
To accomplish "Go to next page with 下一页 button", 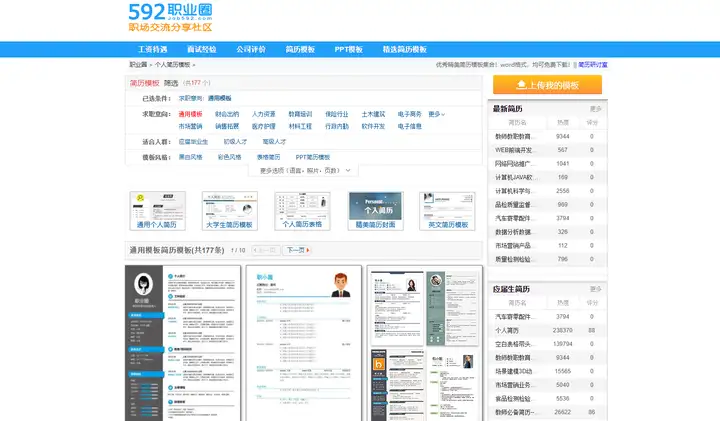I will [x=297, y=250].
